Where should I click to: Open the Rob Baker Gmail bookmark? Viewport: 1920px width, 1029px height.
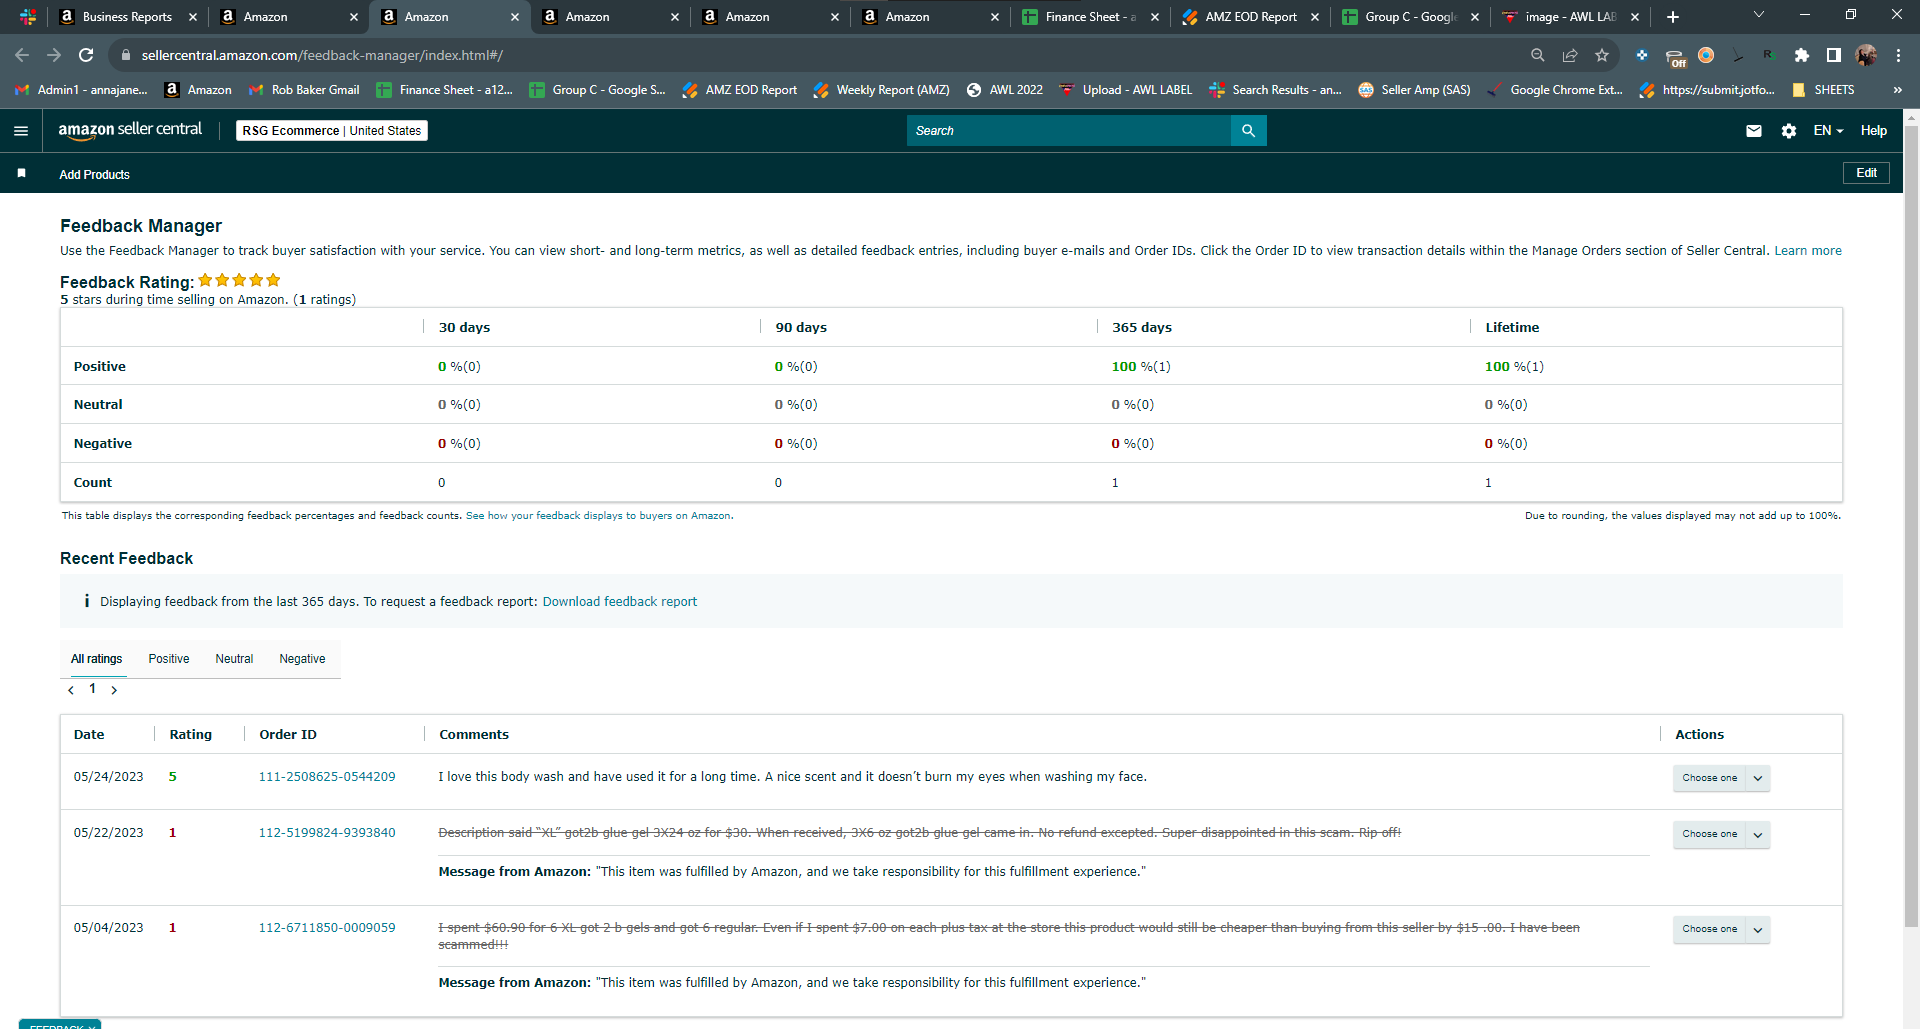coord(304,90)
